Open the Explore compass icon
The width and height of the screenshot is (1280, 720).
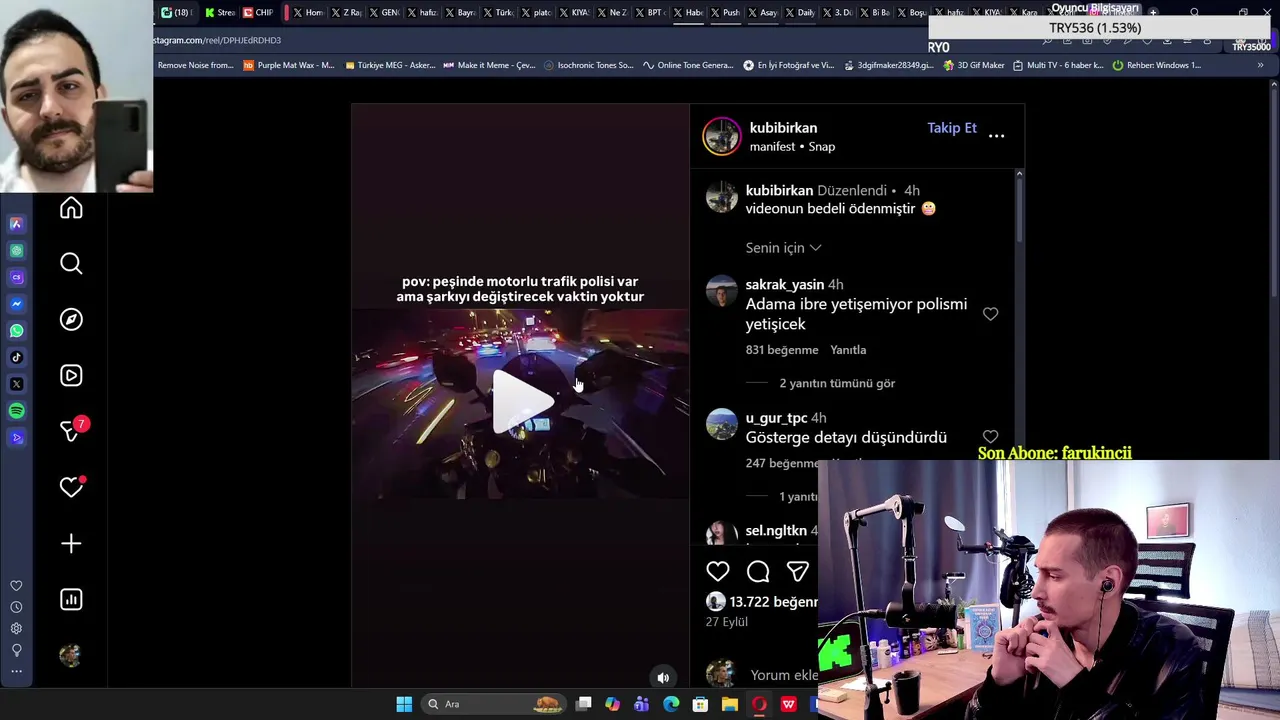71,319
